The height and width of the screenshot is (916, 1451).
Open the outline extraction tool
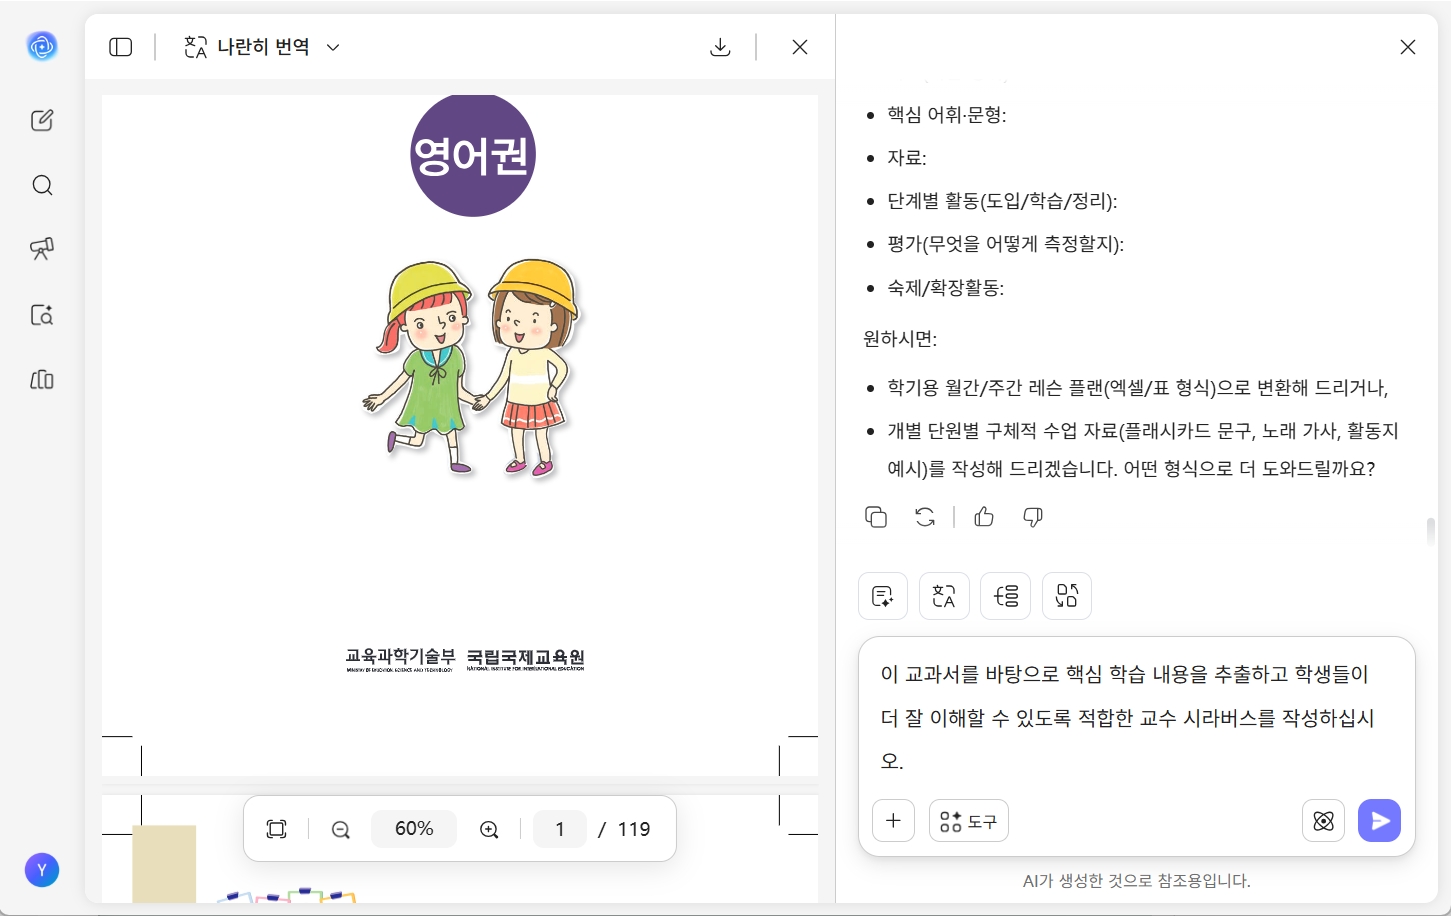coord(1005,595)
